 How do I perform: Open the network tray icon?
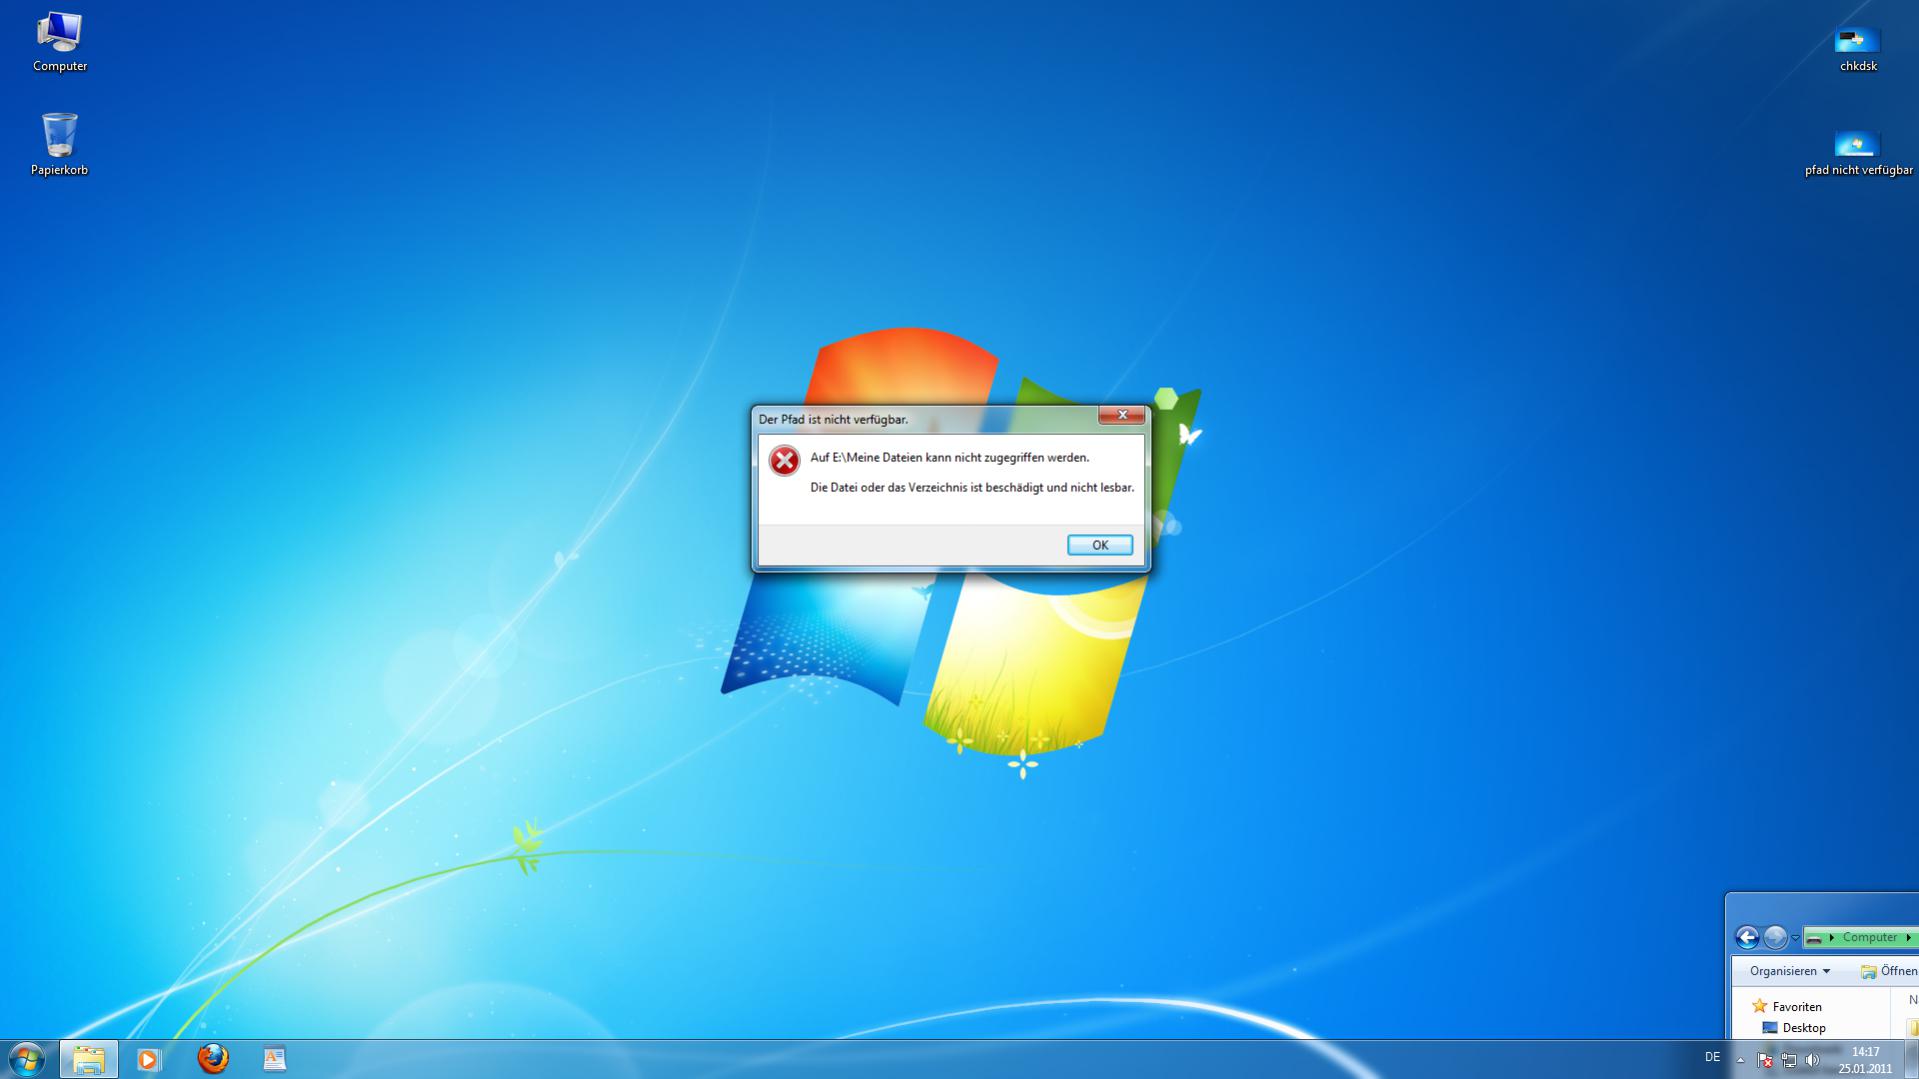[1789, 1060]
